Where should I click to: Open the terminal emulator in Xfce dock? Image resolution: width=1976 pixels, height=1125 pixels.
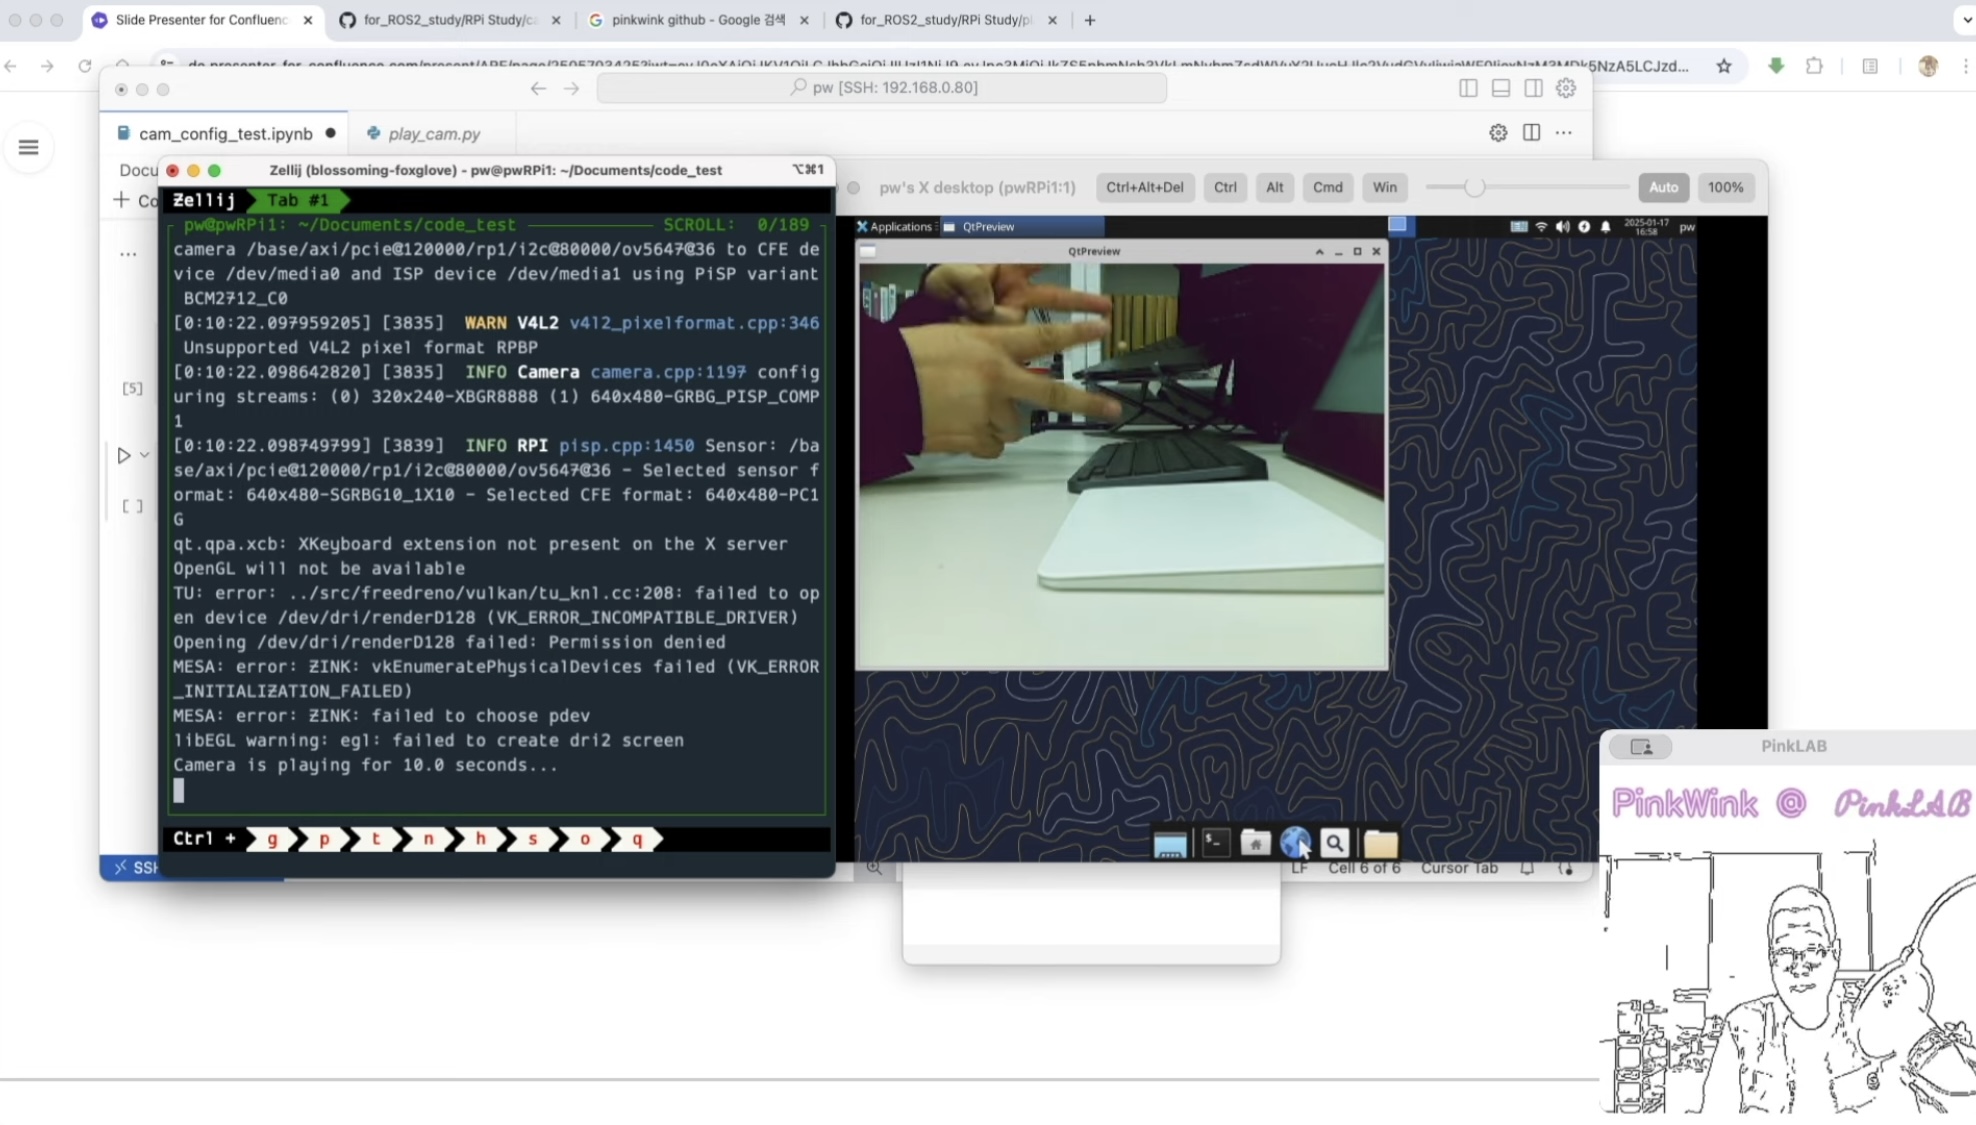1215,843
